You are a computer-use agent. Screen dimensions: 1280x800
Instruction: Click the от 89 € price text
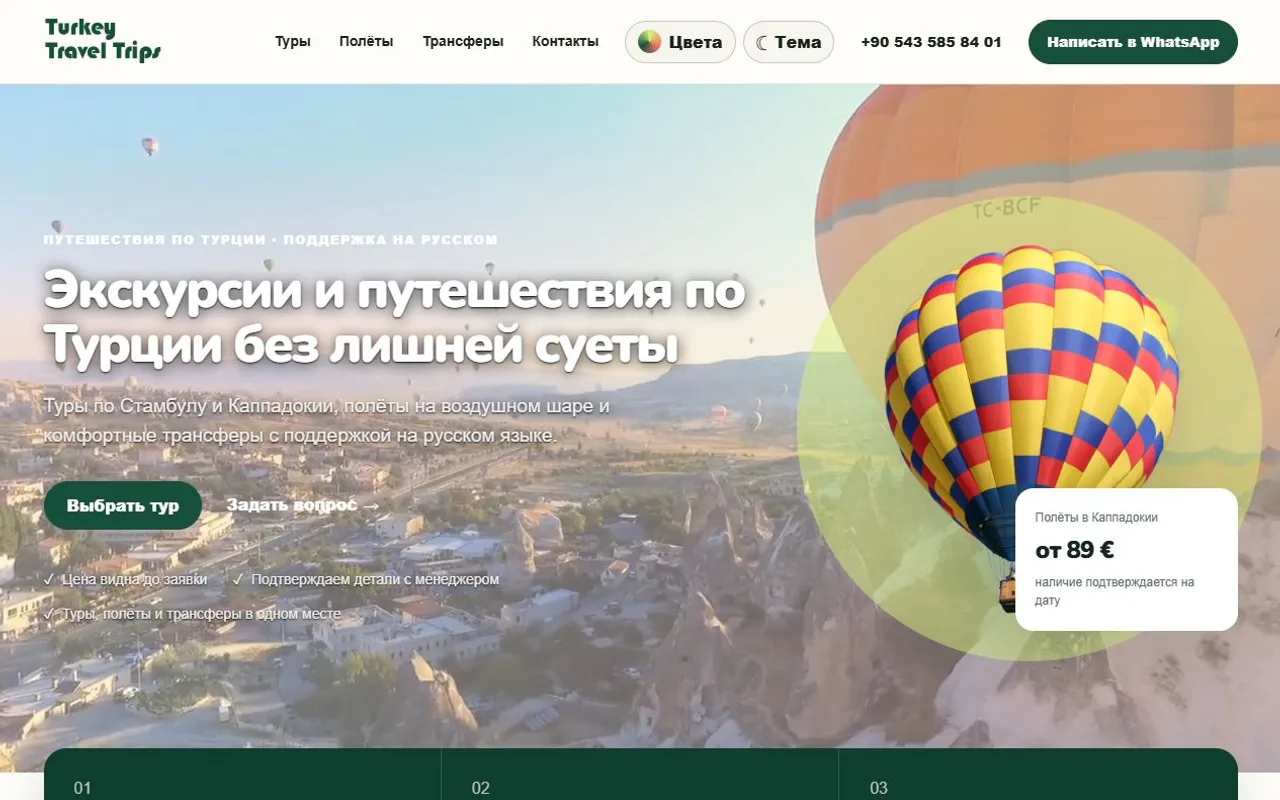click(1075, 550)
